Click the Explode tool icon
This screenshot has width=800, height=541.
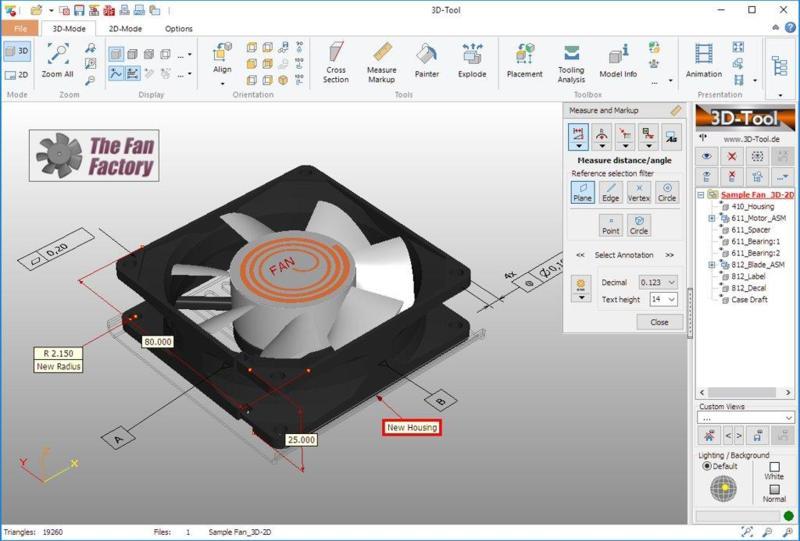(472, 61)
